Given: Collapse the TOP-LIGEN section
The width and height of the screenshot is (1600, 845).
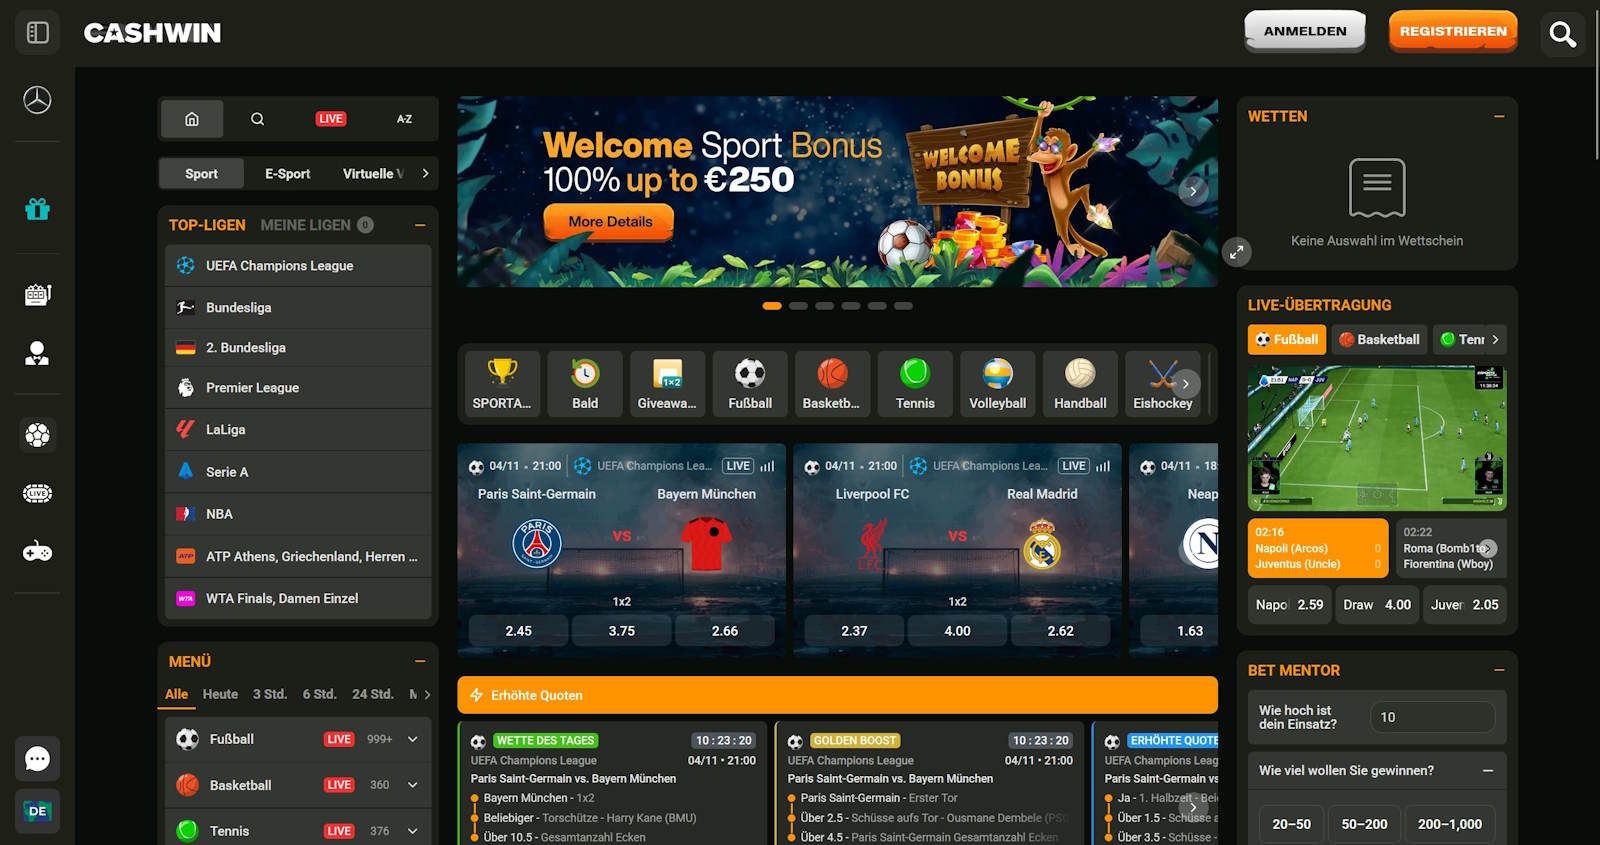Looking at the screenshot, I should (420, 225).
